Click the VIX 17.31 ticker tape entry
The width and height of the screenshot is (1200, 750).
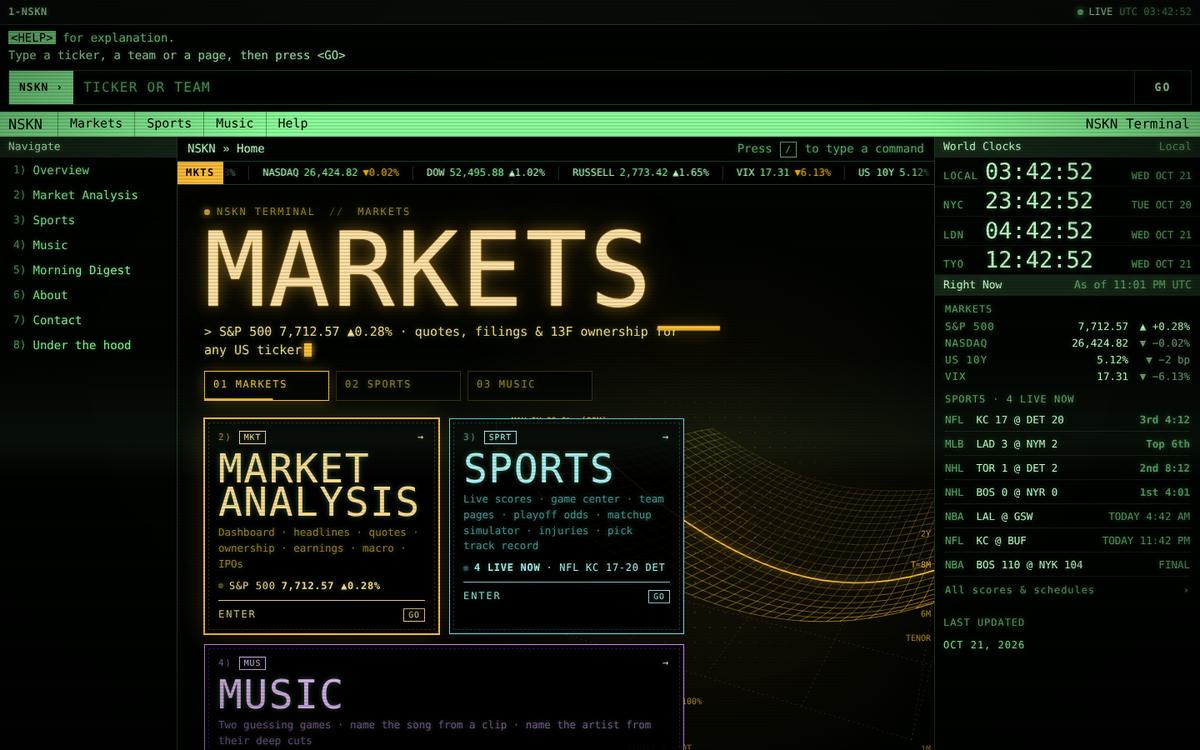click(x=783, y=173)
